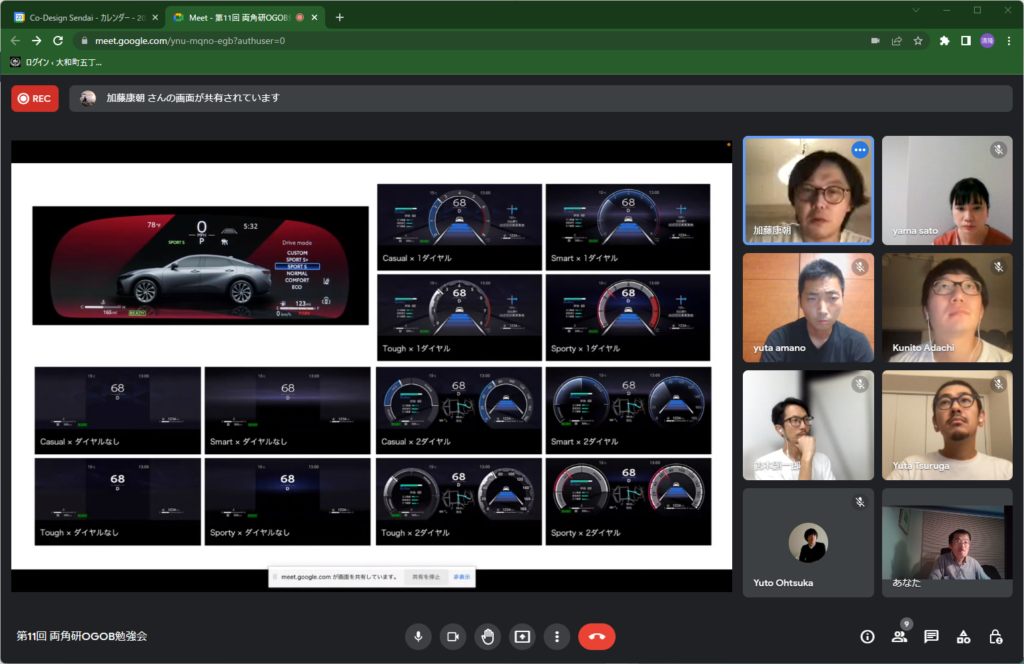
Task: Open host controls lock icon
Action: (995, 636)
